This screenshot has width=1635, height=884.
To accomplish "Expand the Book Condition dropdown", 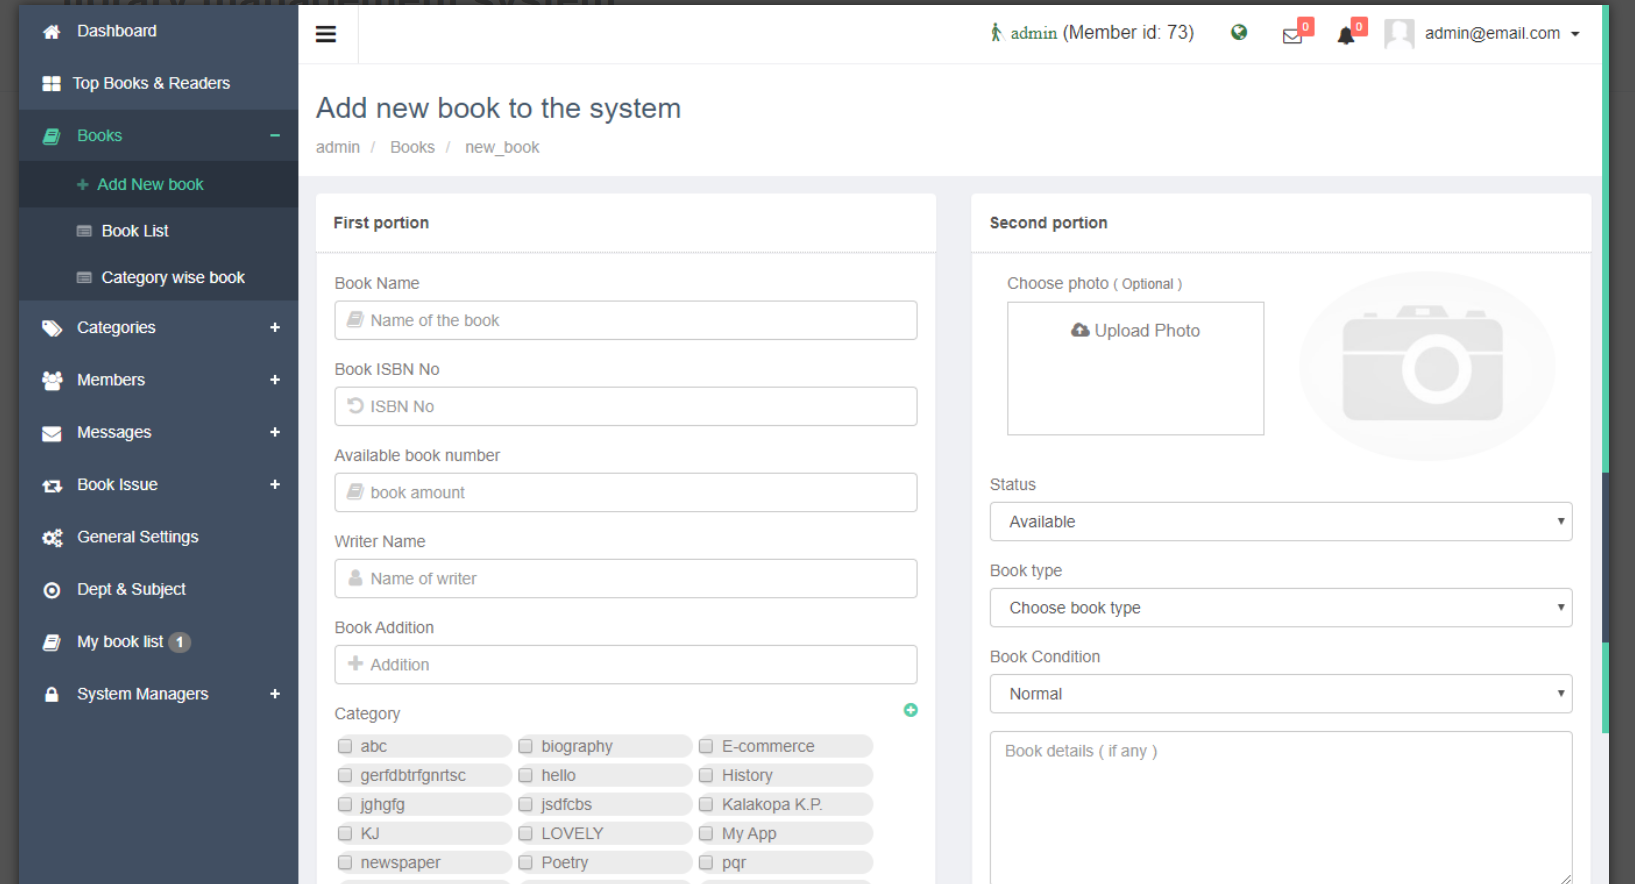I will tap(1280, 694).
